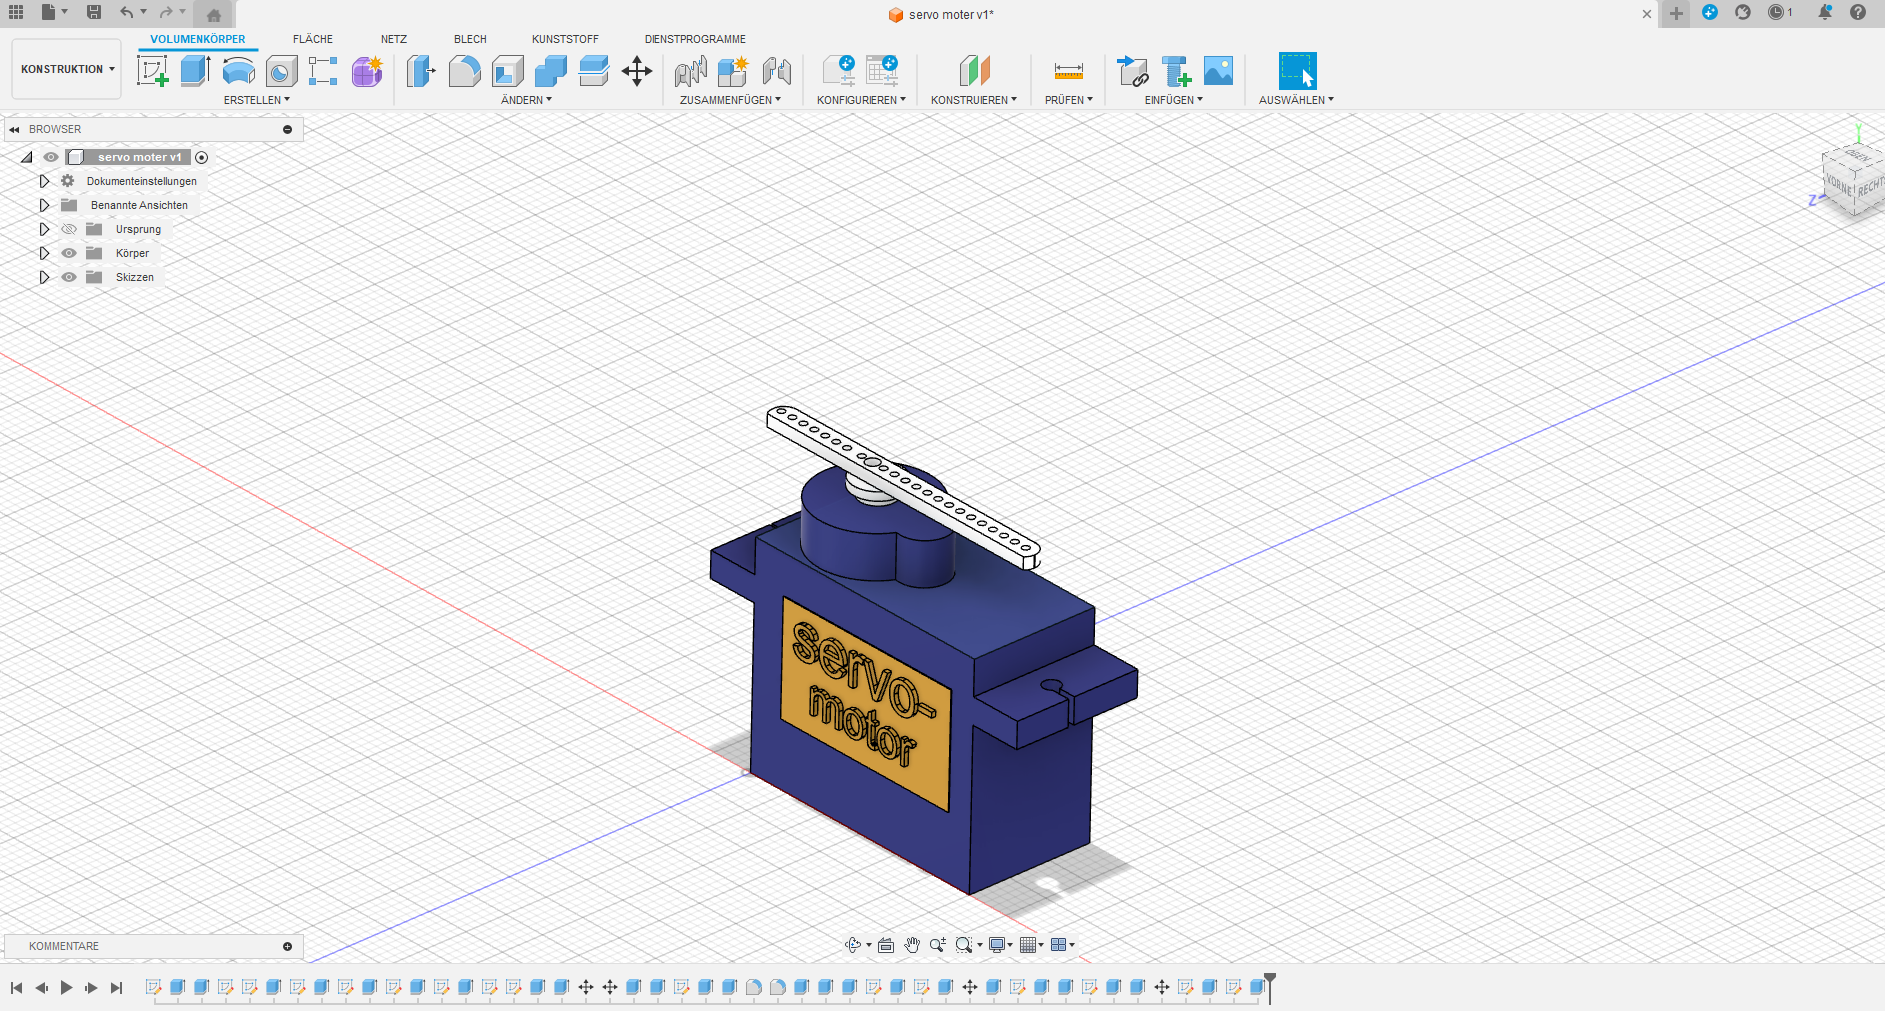Expand the Dokumenteinstellungen node

pyautogui.click(x=44, y=181)
